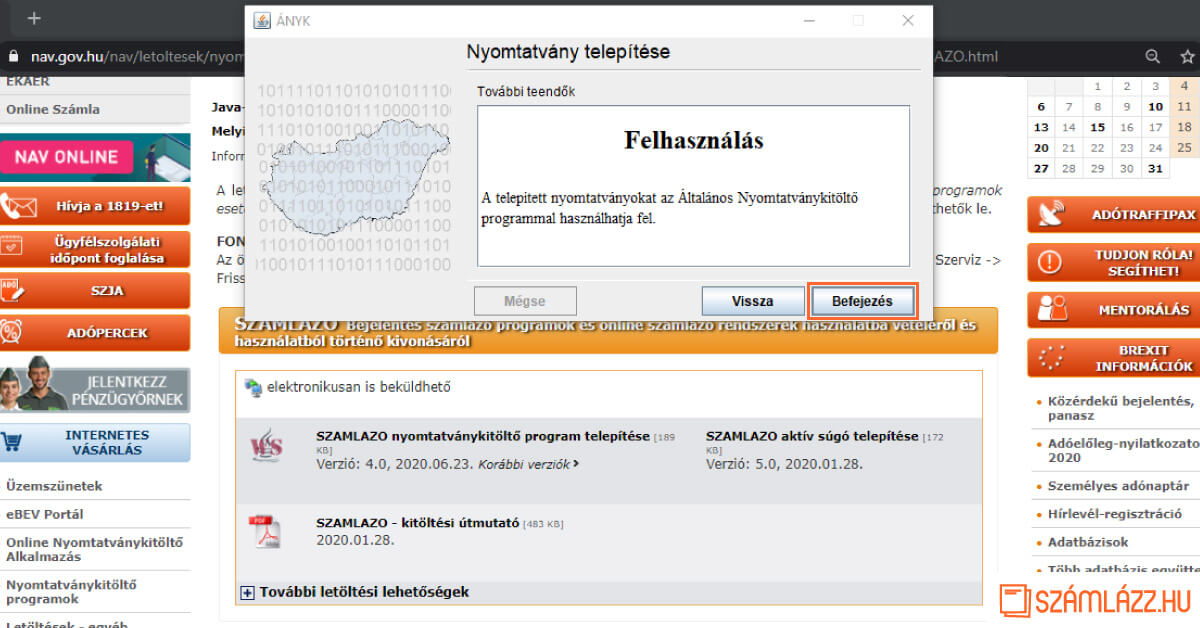Screen dimensions: 1200x628
Task: Open the ADÓTRAFFIPAX banner
Action: click(1112, 215)
